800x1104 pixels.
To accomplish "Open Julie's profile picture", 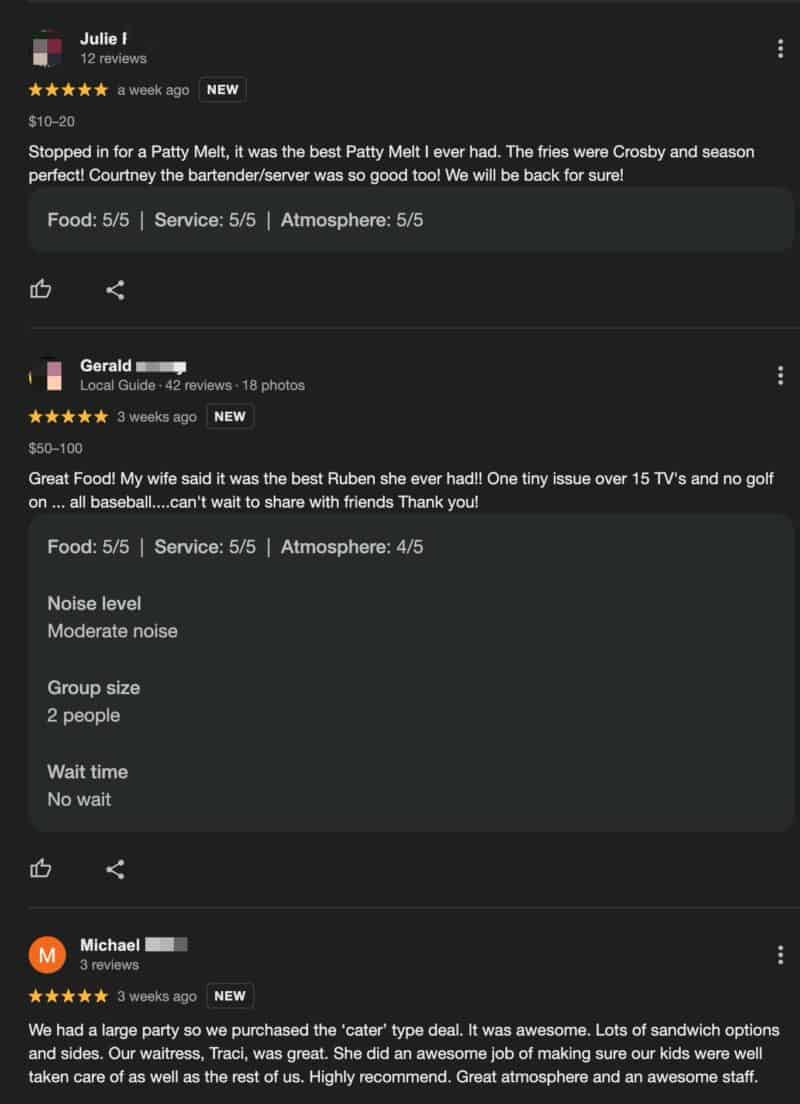I will (47, 49).
